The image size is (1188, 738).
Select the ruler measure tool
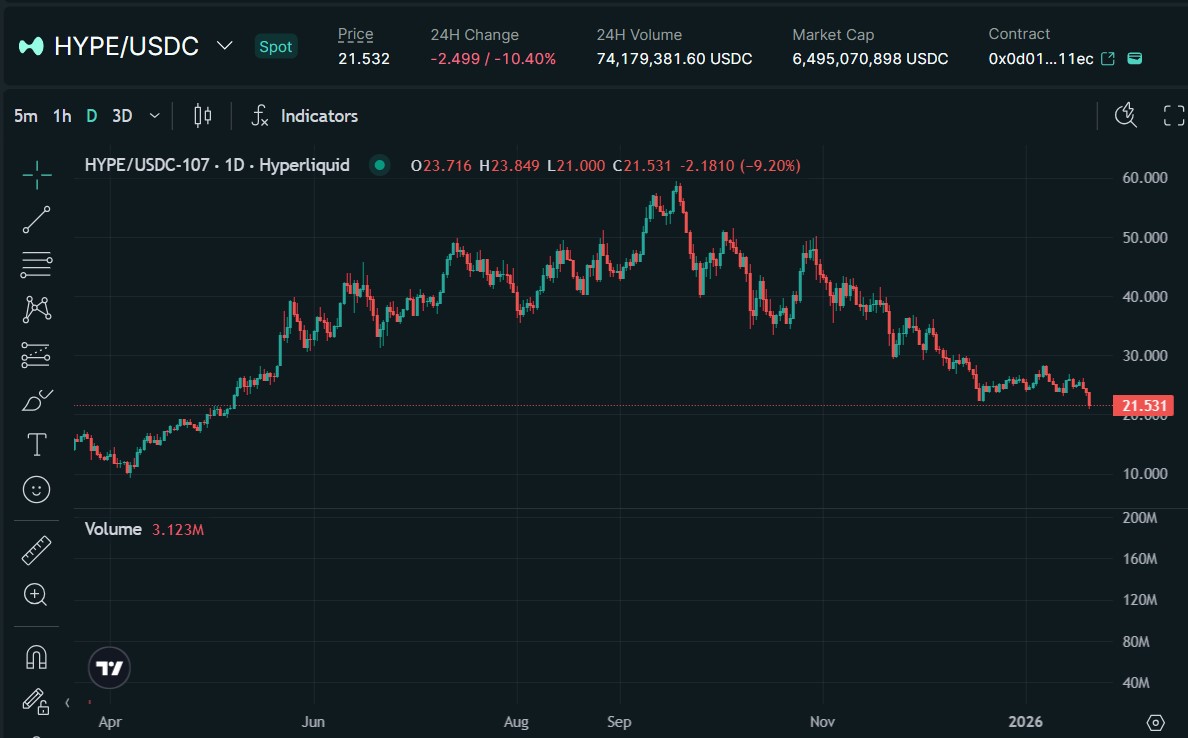[x=36, y=548]
